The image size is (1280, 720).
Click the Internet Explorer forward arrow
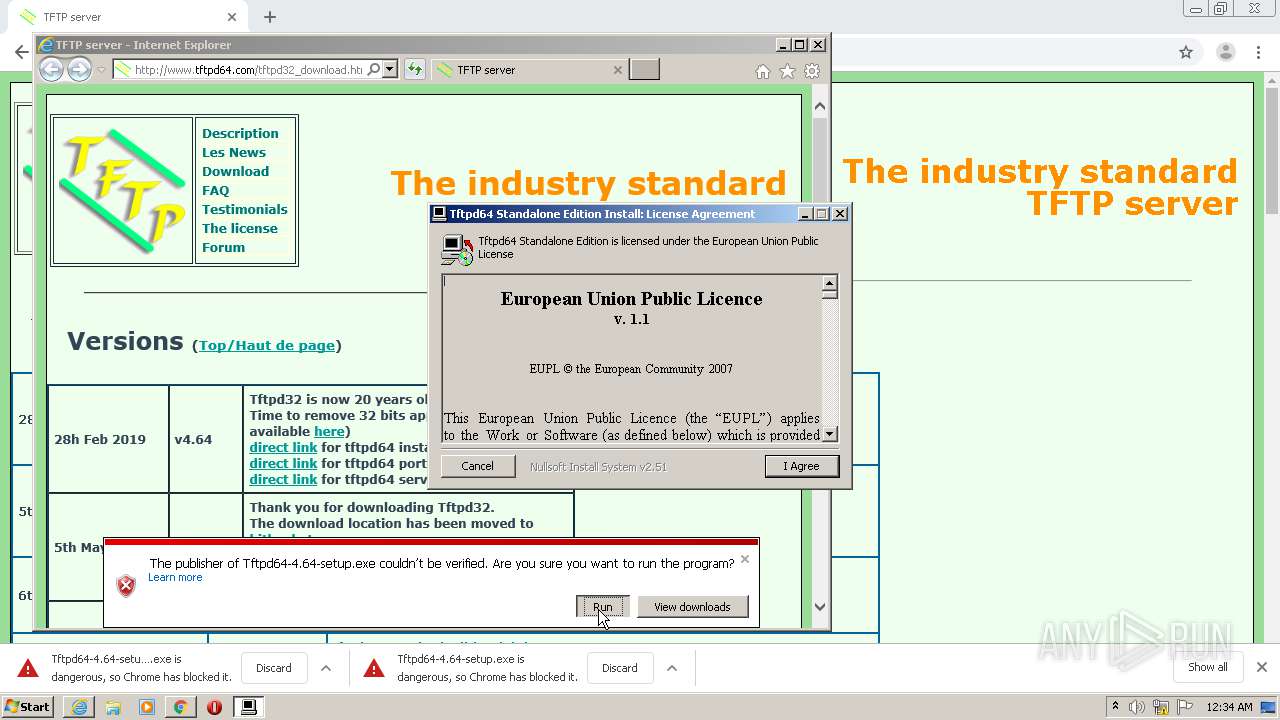tap(79, 69)
